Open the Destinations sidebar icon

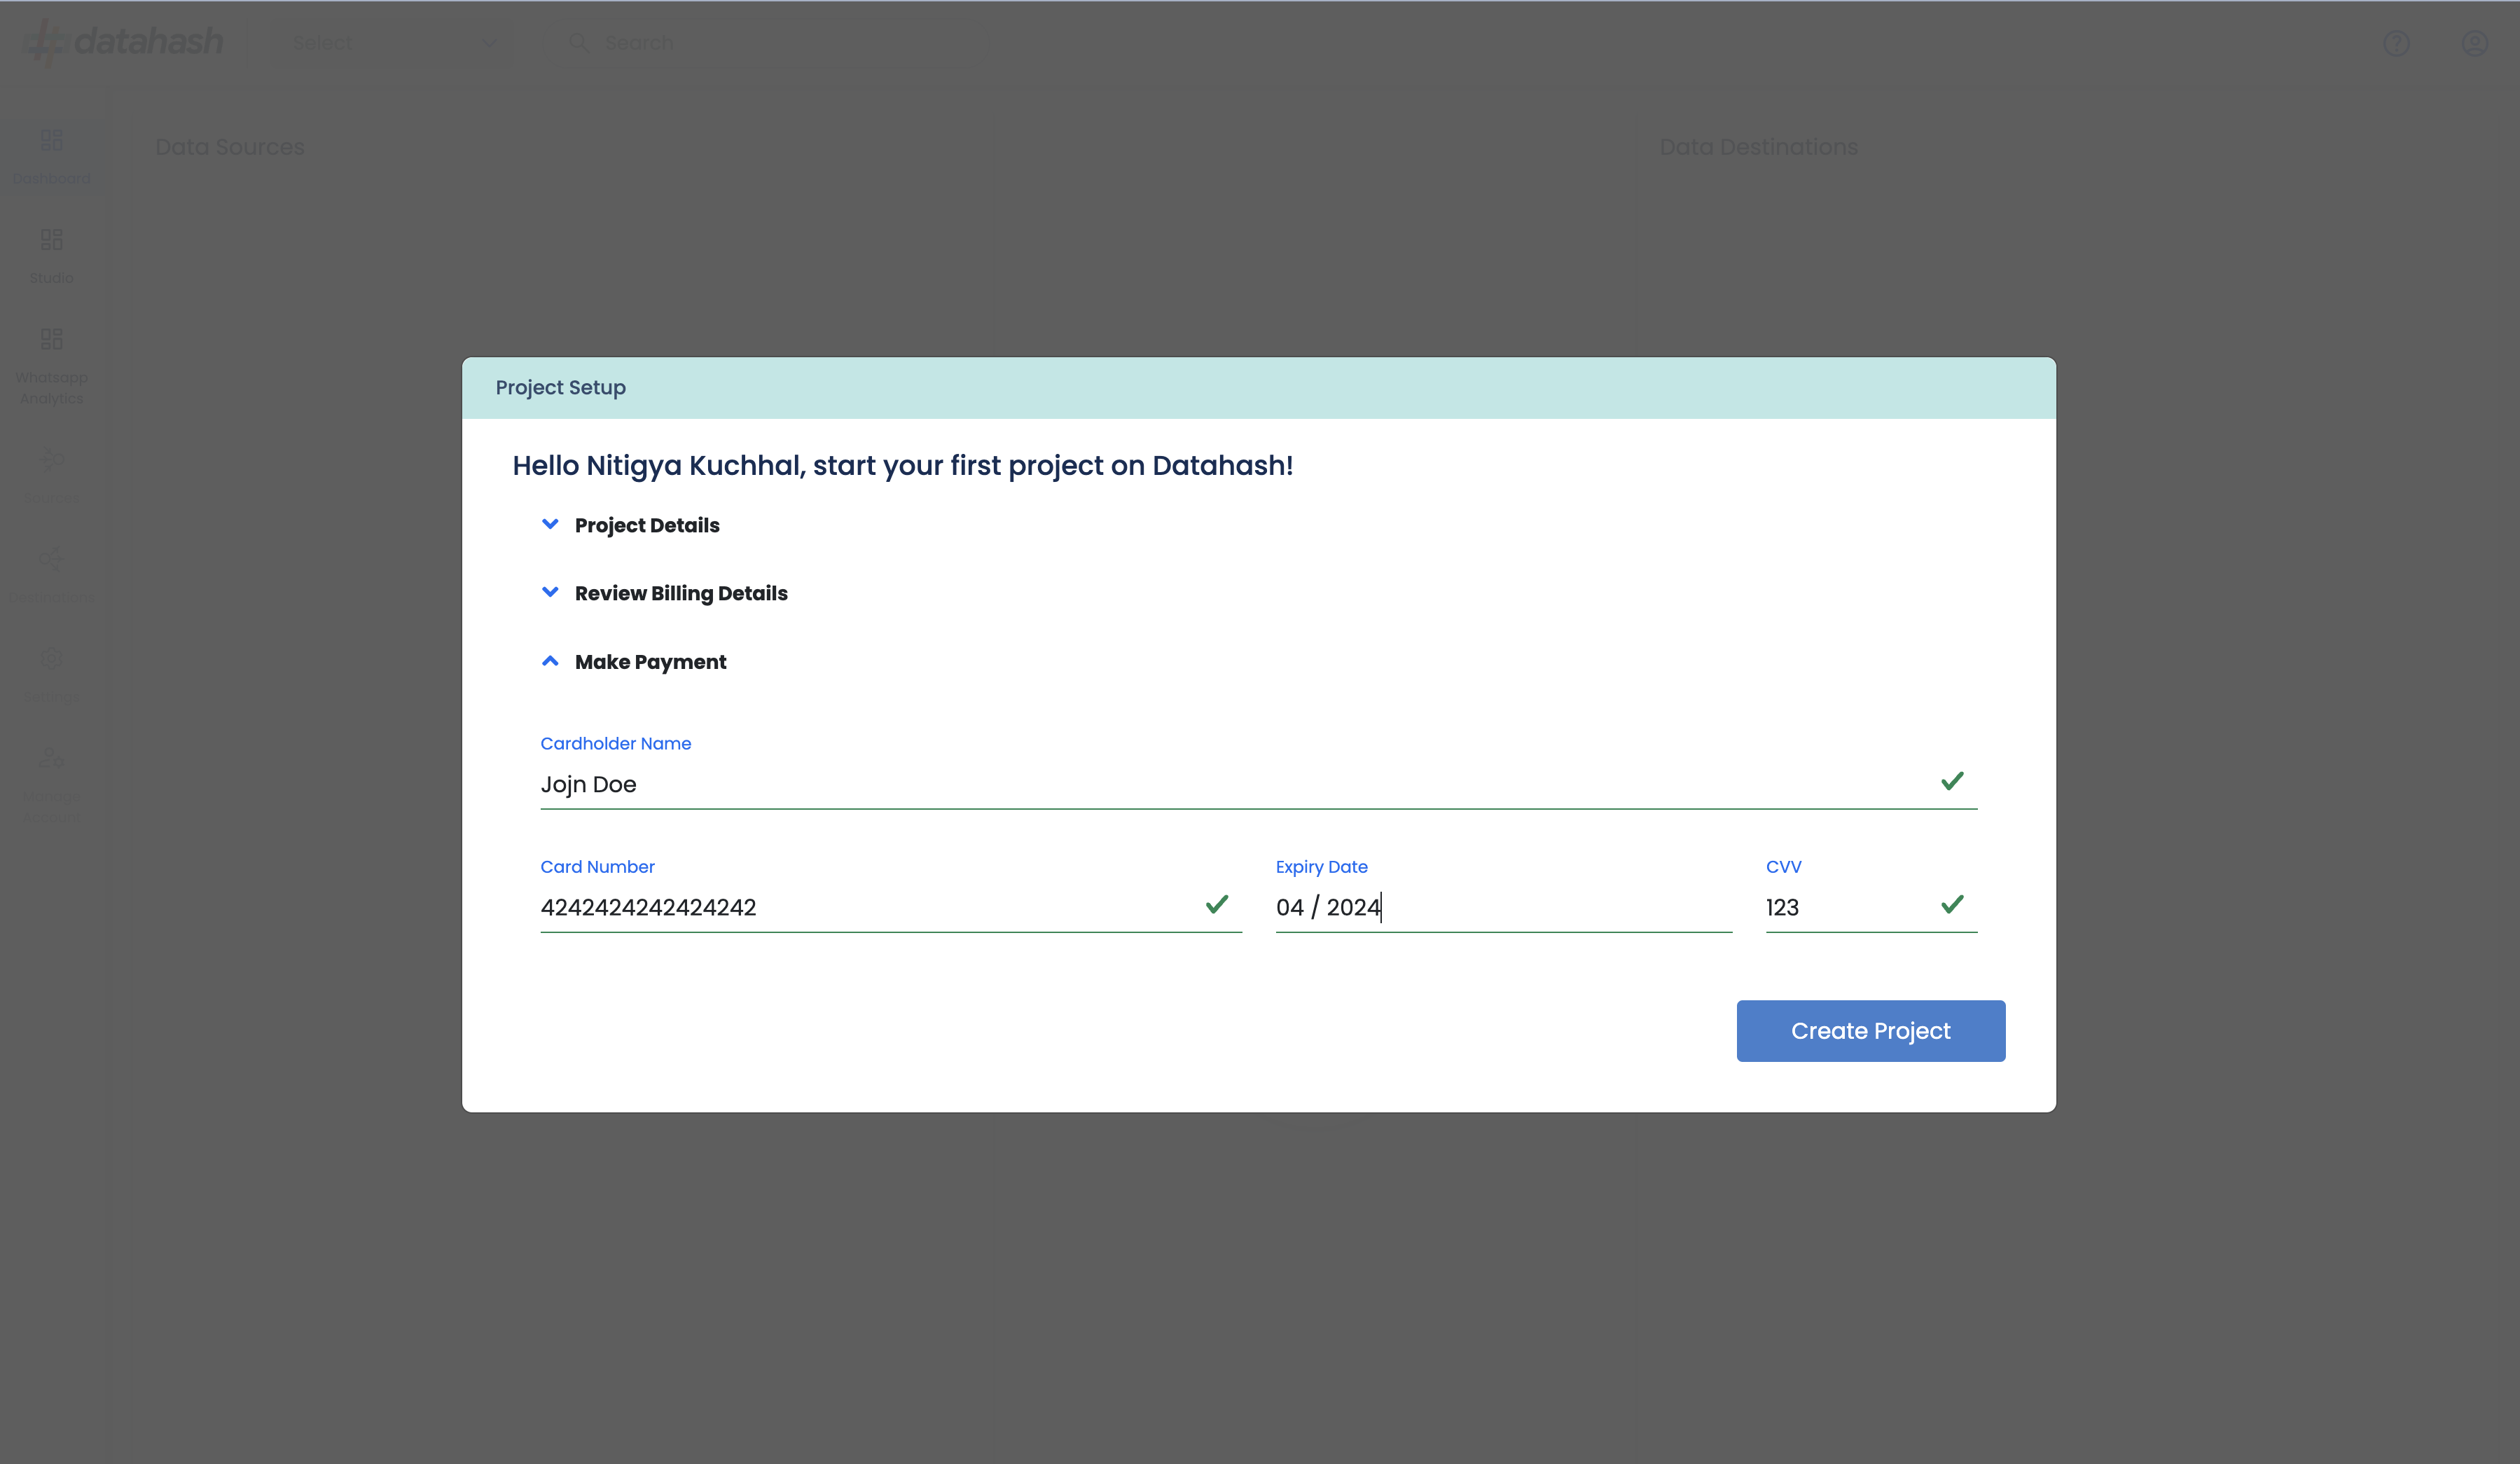coord(51,558)
